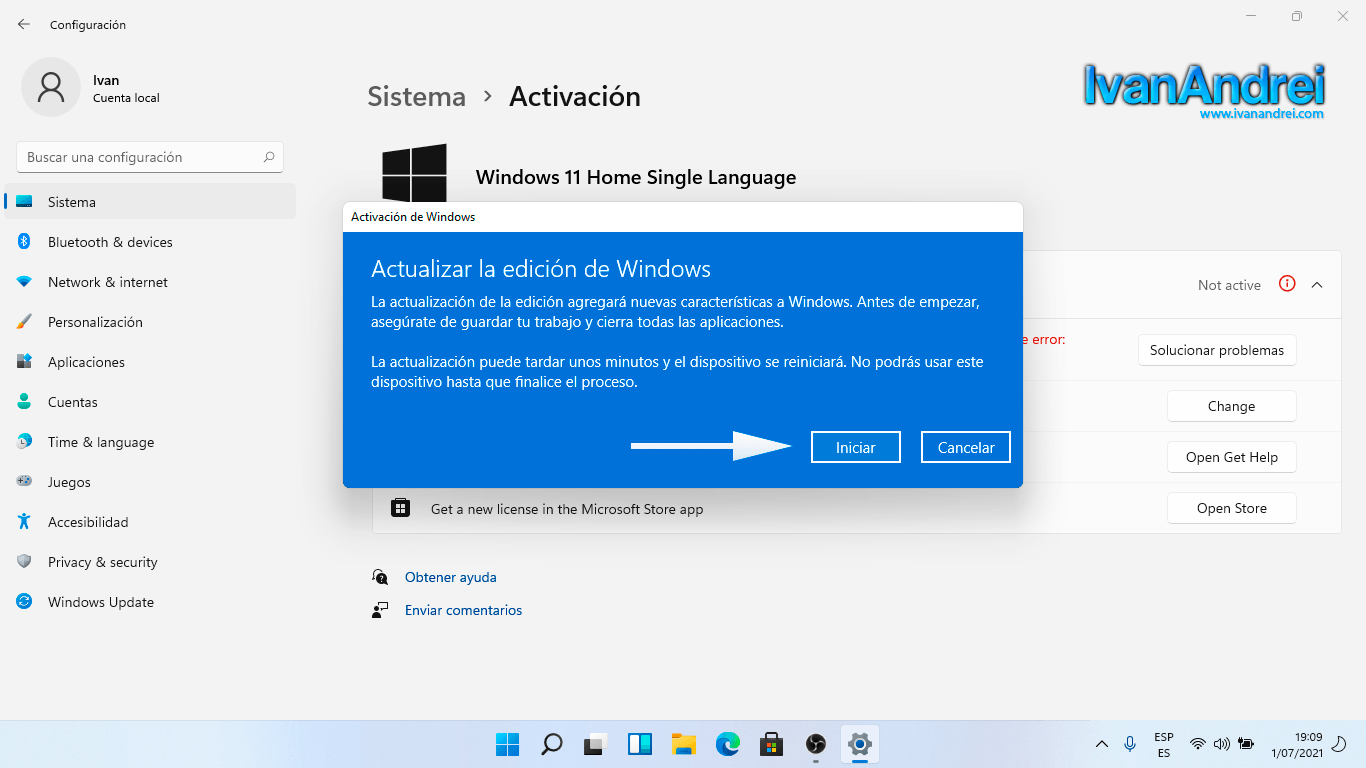The height and width of the screenshot is (768, 1366).
Task: Click the Buscar una configuración search box
Action: point(150,157)
